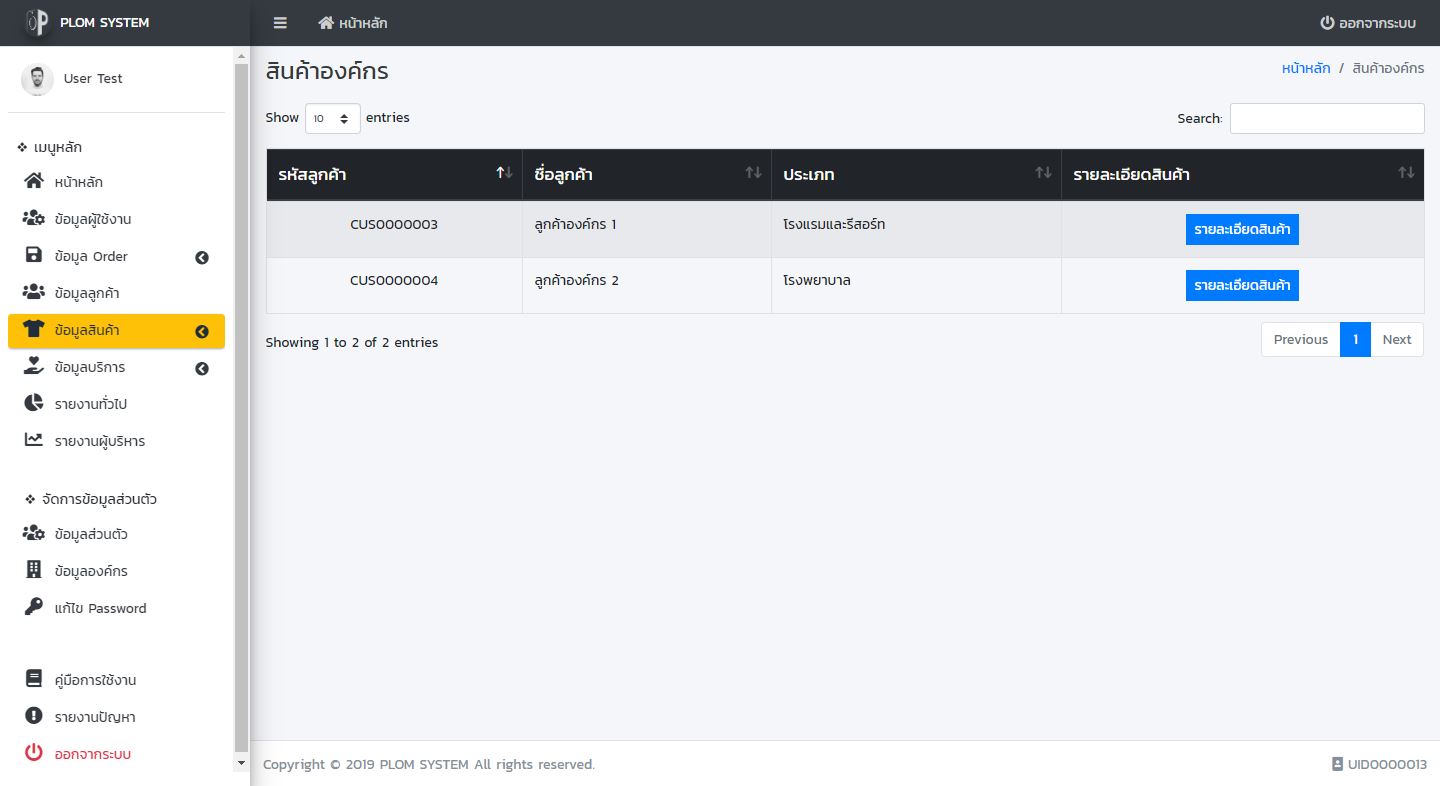Click the home icon beside หน้าหลัก in top bar
Screen dimensions: 1440x786
click(326, 23)
